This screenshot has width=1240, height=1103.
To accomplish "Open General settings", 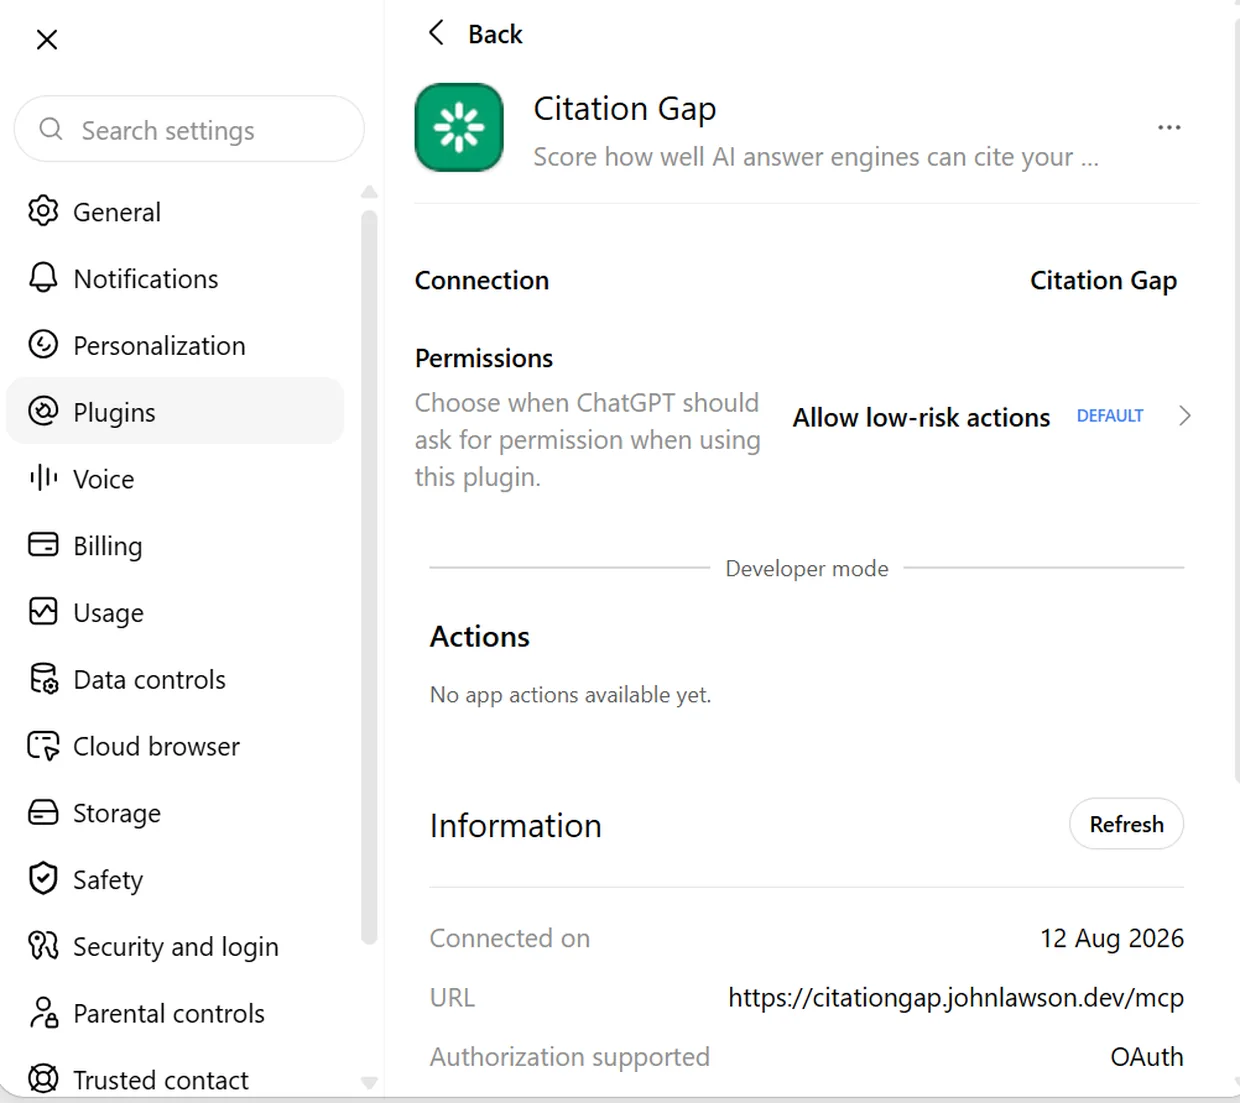I will tap(175, 211).
